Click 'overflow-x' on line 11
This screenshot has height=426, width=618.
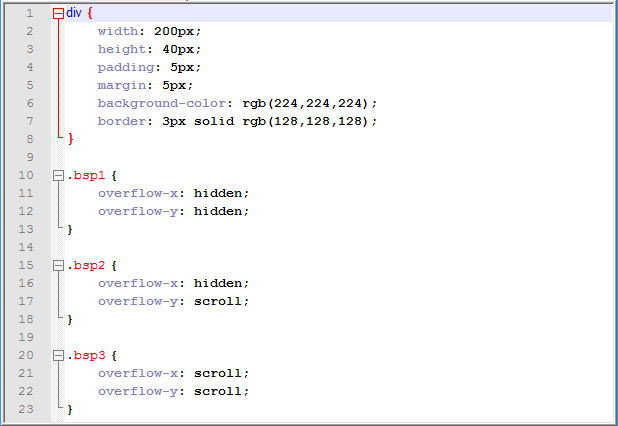[x=138, y=193]
